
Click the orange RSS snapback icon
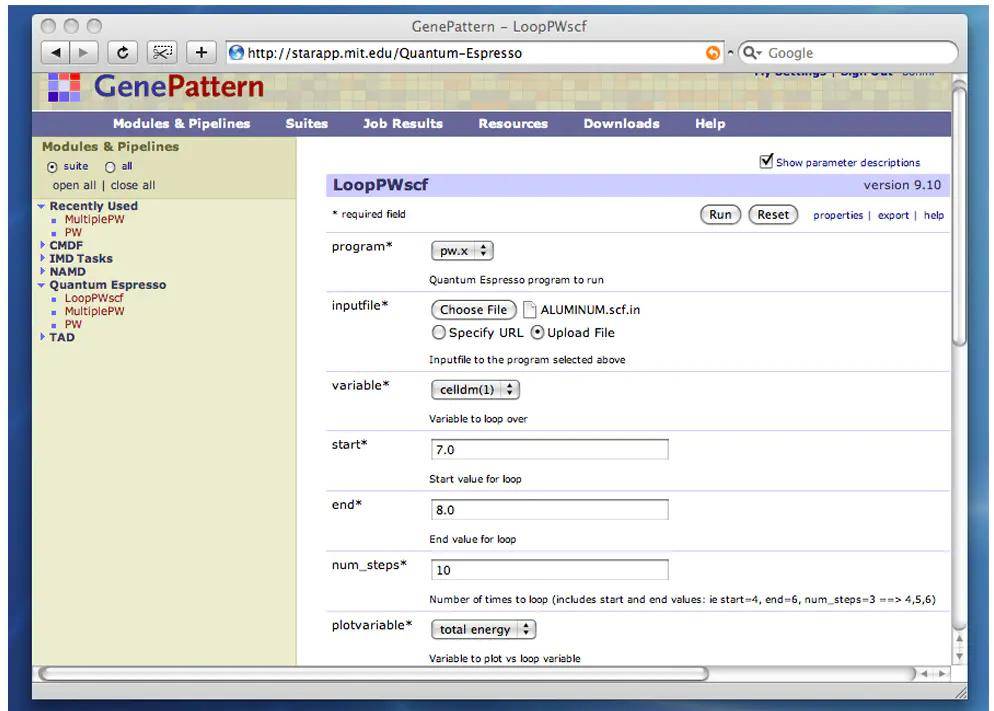[713, 53]
